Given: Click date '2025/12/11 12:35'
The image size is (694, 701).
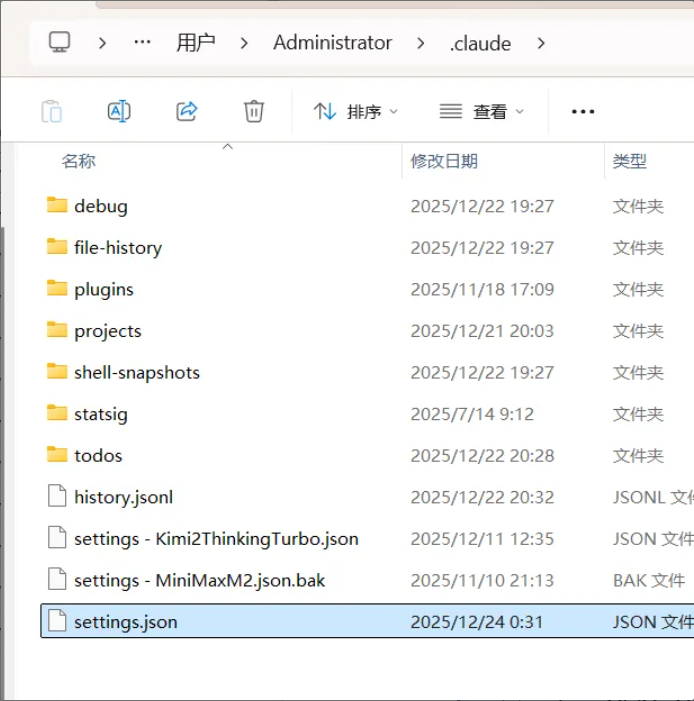Looking at the screenshot, I should pyautogui.click(x=482, y=539).
